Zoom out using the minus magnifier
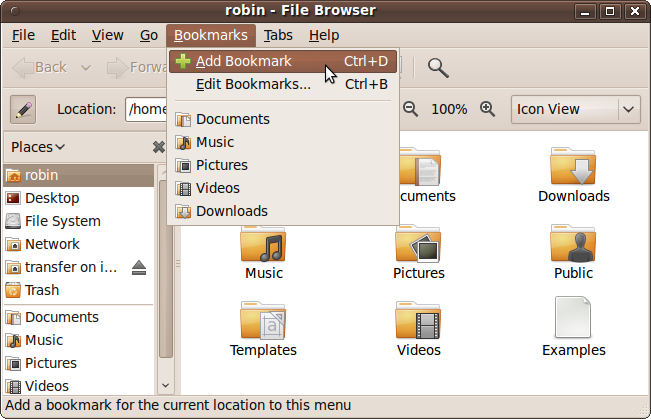Image resolution: width=651 pixels, height=419 pixels. coord(410,109)
